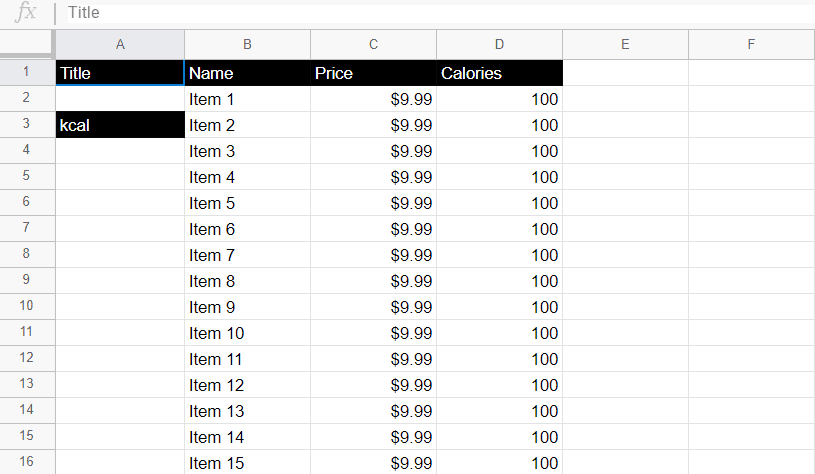815x474 pixels.
Task: Click the 100 calories value for Item 7
Action: click(499, 255)
